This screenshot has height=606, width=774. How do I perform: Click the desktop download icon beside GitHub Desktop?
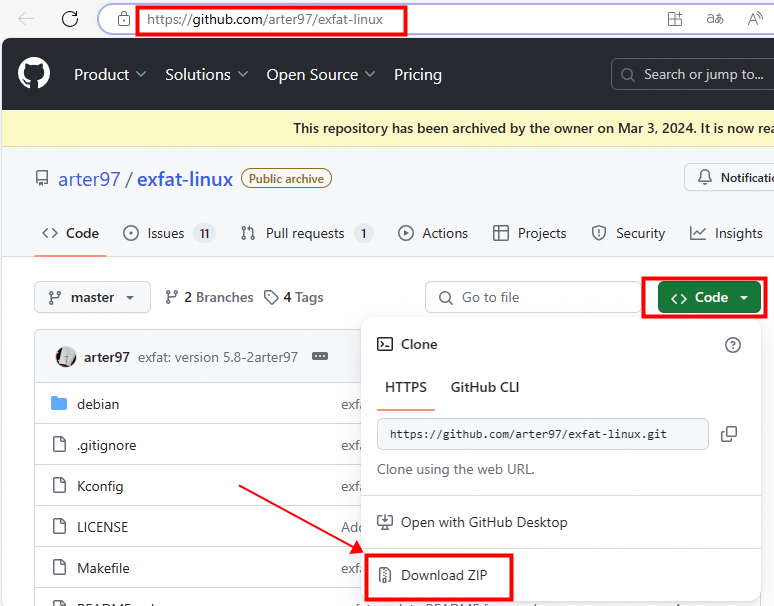click(x=385, y=522)
